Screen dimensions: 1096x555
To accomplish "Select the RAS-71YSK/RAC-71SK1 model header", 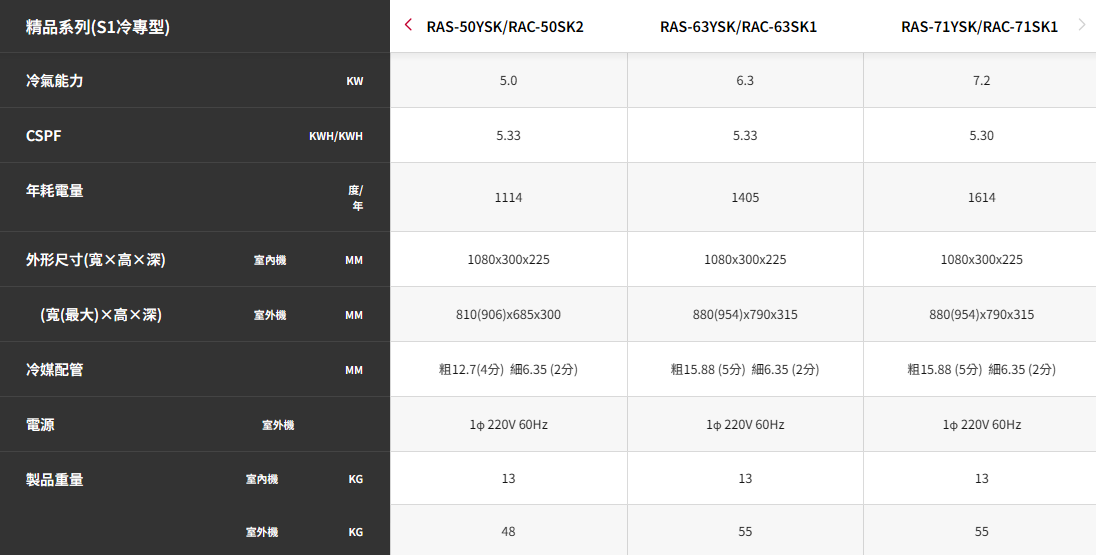I will [979, 27].
